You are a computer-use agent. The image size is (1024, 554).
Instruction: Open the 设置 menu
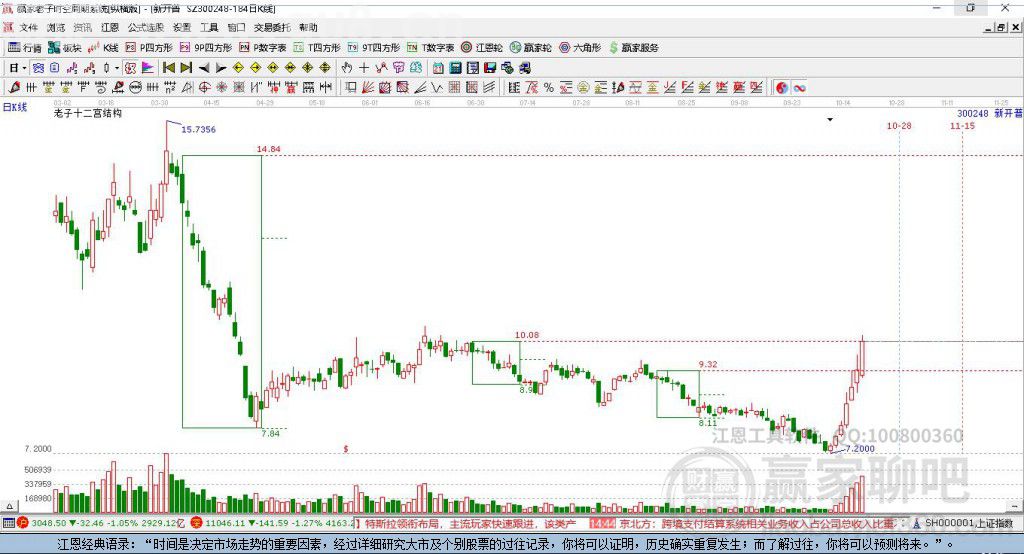[182, 27]
